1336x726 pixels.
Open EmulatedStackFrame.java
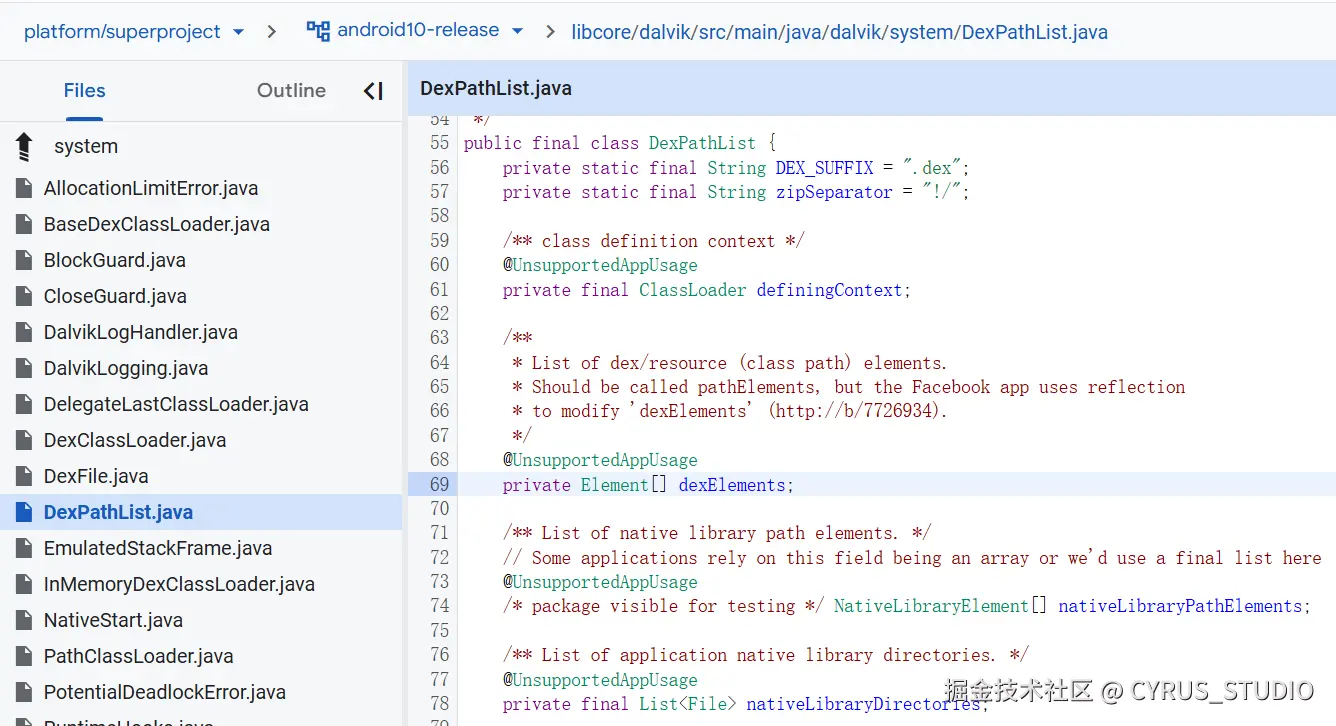click(158, 548)
